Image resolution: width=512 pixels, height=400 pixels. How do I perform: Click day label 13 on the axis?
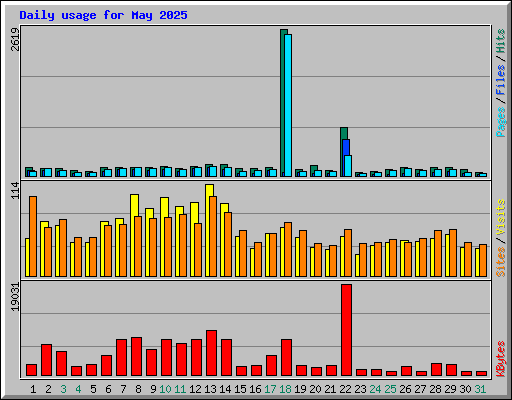(x=210, y=389)
